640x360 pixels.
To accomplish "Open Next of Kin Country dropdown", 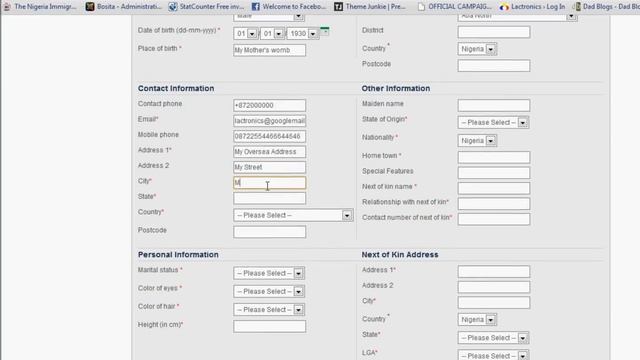I will pos(477,320).
